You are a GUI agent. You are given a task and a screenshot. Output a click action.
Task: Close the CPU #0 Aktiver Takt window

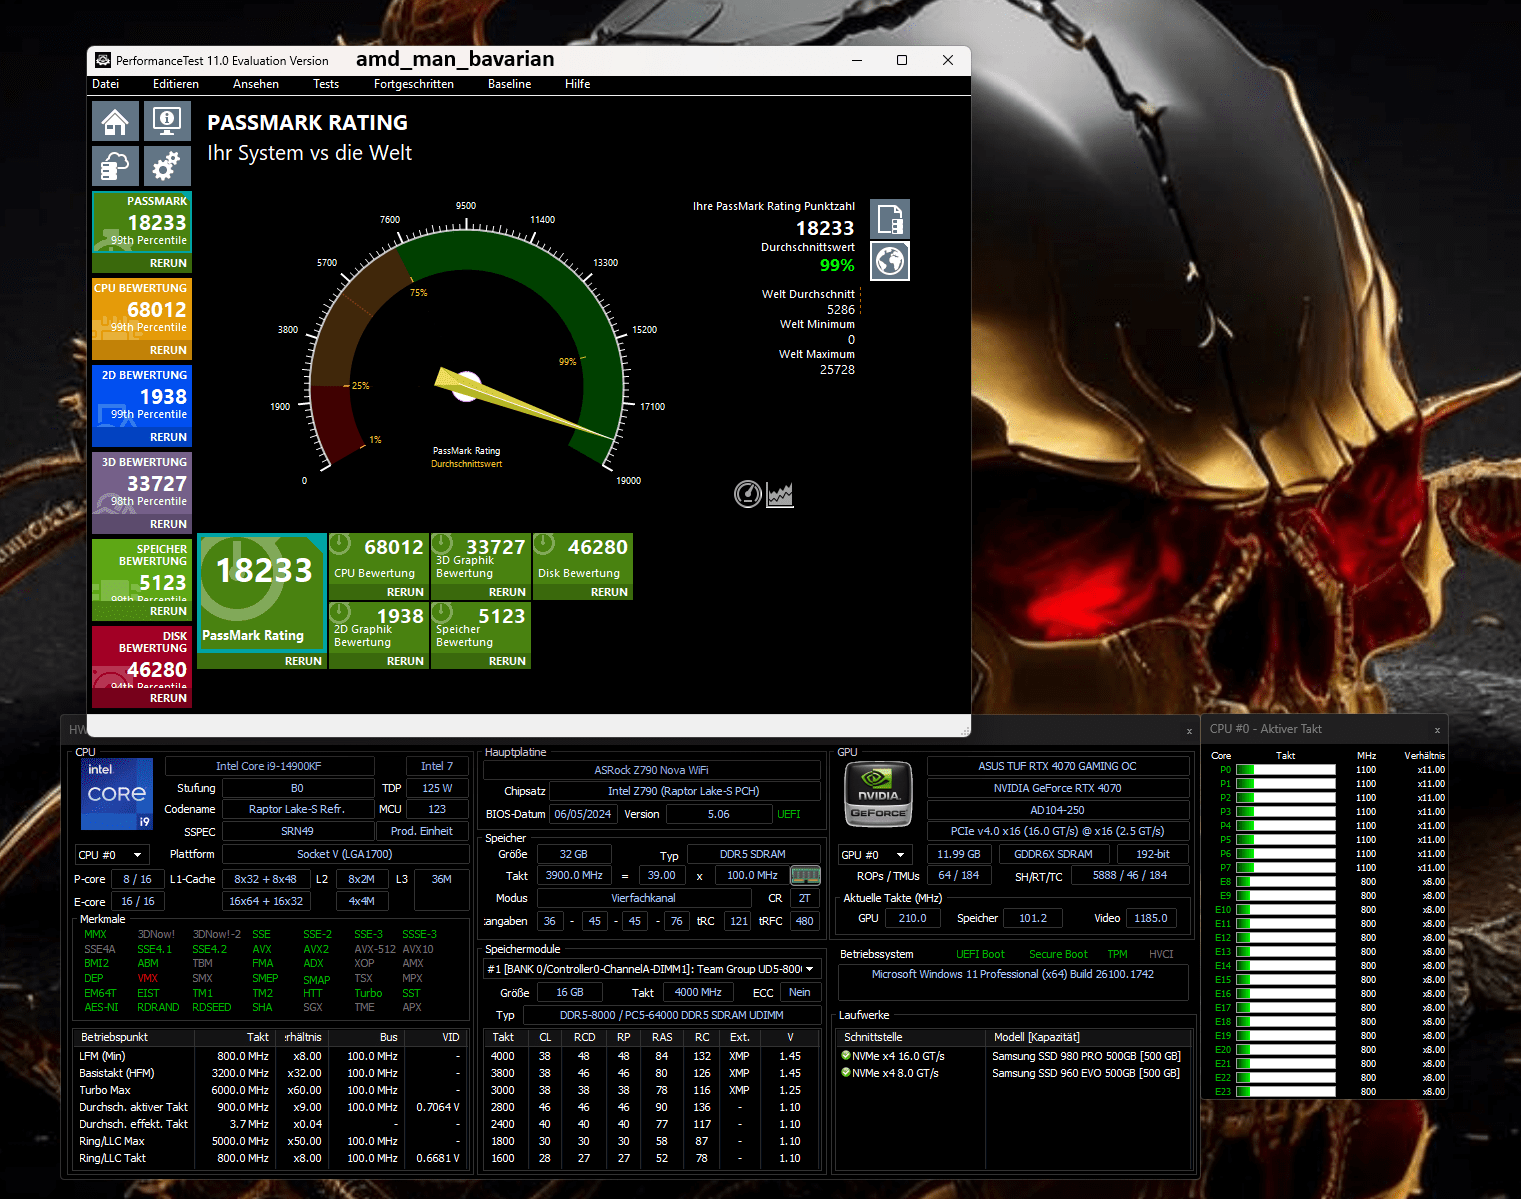pyautogui.click(x=1437, y=730)
